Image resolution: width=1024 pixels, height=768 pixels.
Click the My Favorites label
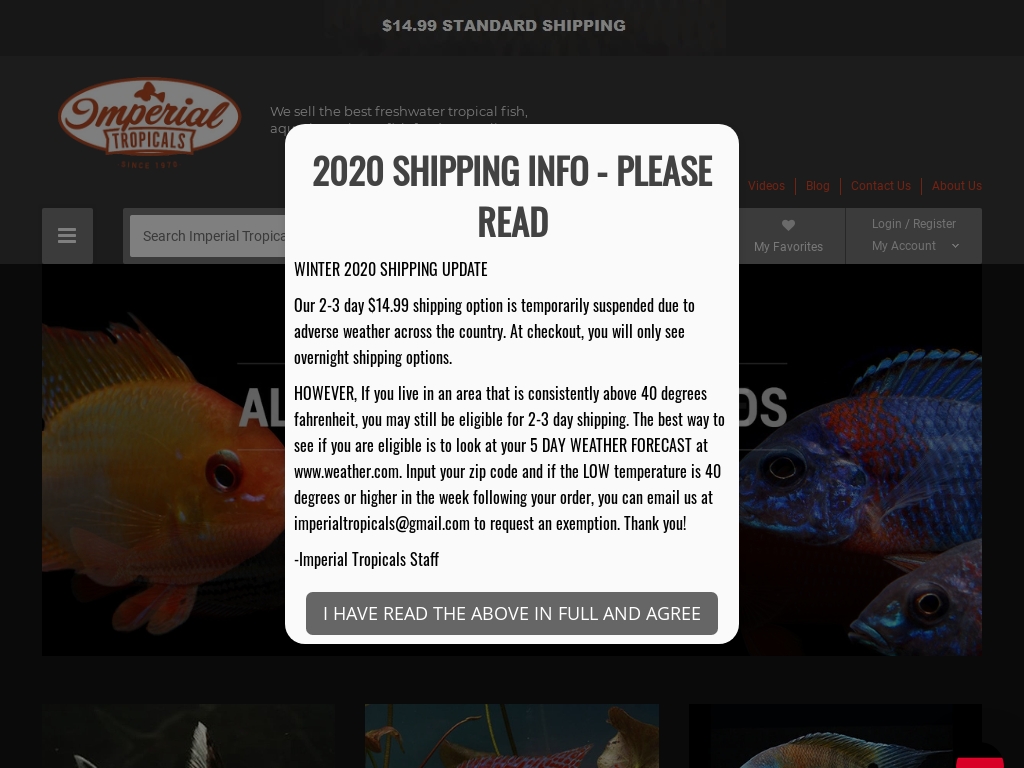point(788,247)
